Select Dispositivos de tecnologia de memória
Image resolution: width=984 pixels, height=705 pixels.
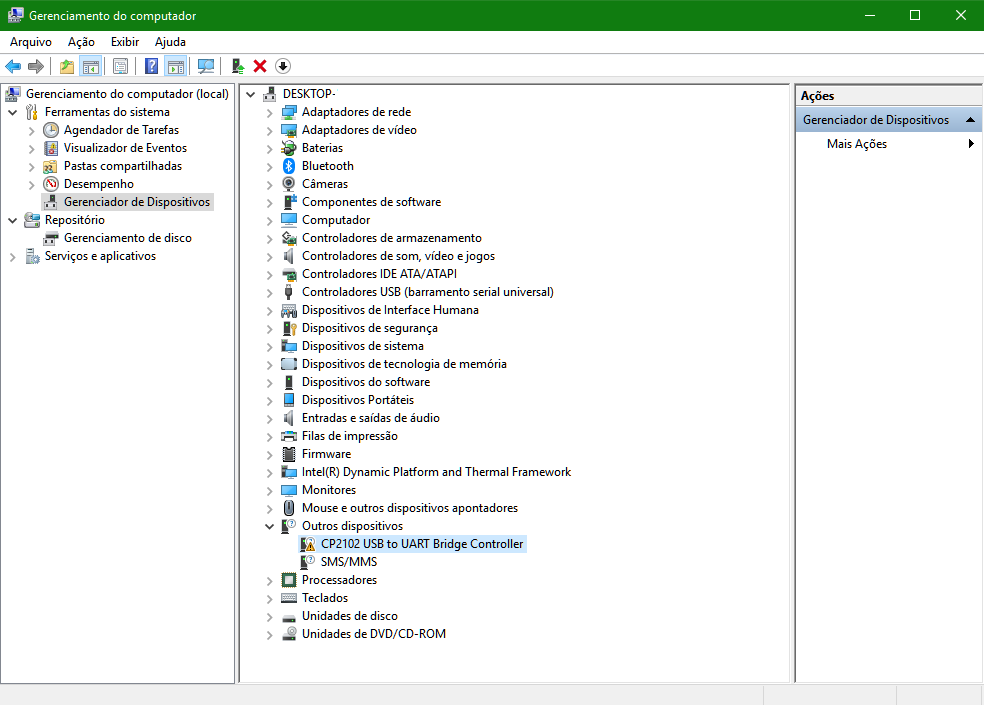[404, 364]
